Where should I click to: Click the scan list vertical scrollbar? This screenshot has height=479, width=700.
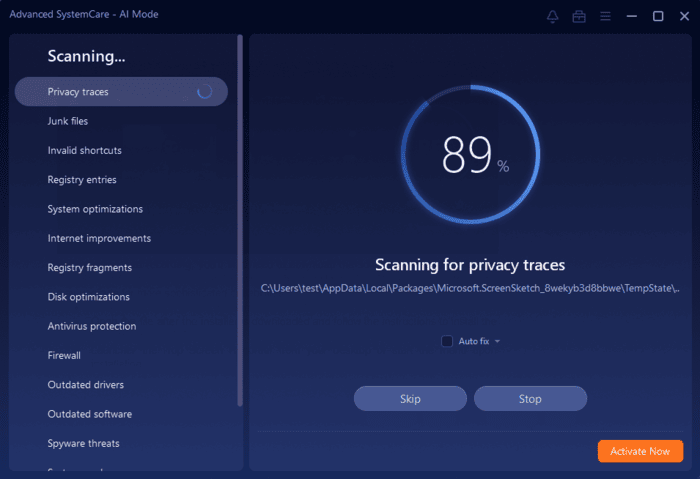(240, 220)
